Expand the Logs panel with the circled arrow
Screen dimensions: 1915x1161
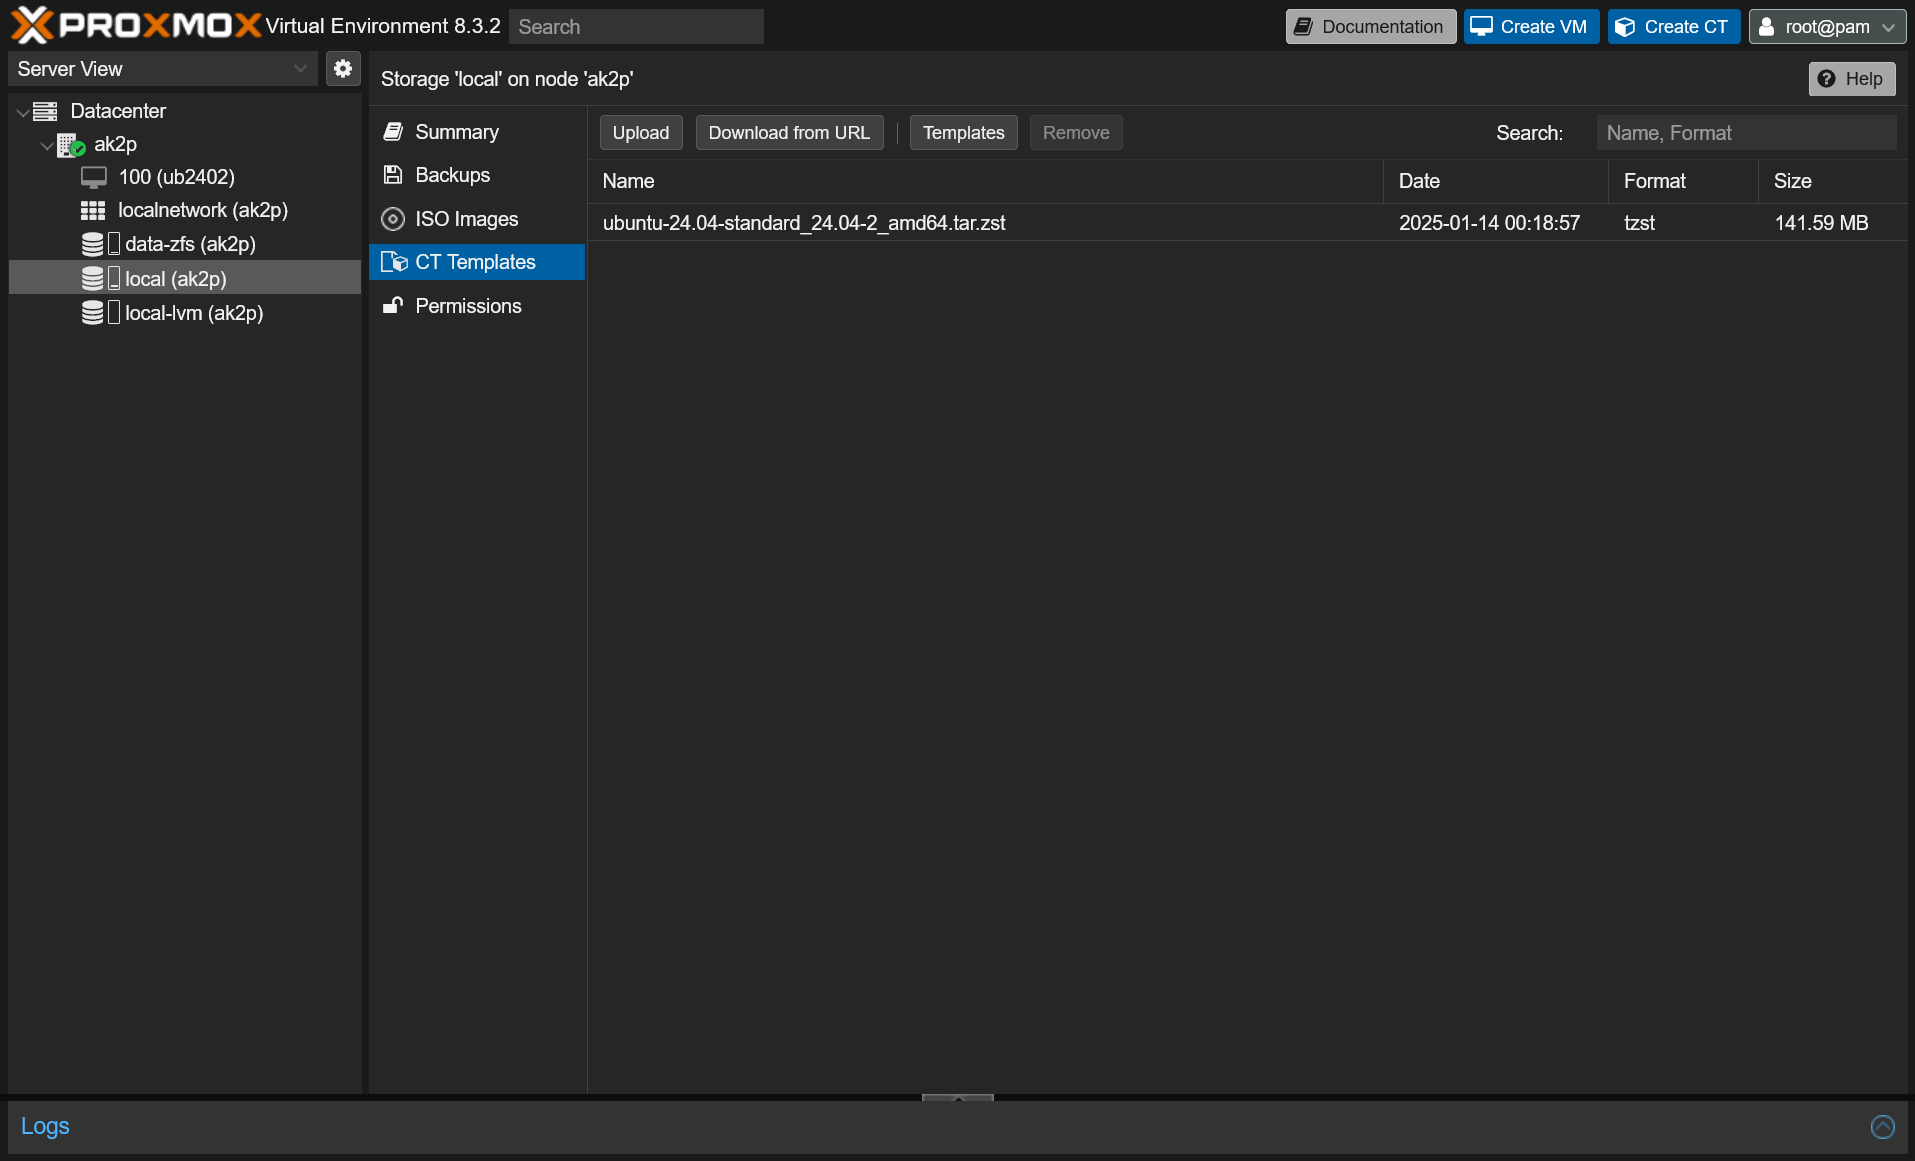point(1883,1127)
